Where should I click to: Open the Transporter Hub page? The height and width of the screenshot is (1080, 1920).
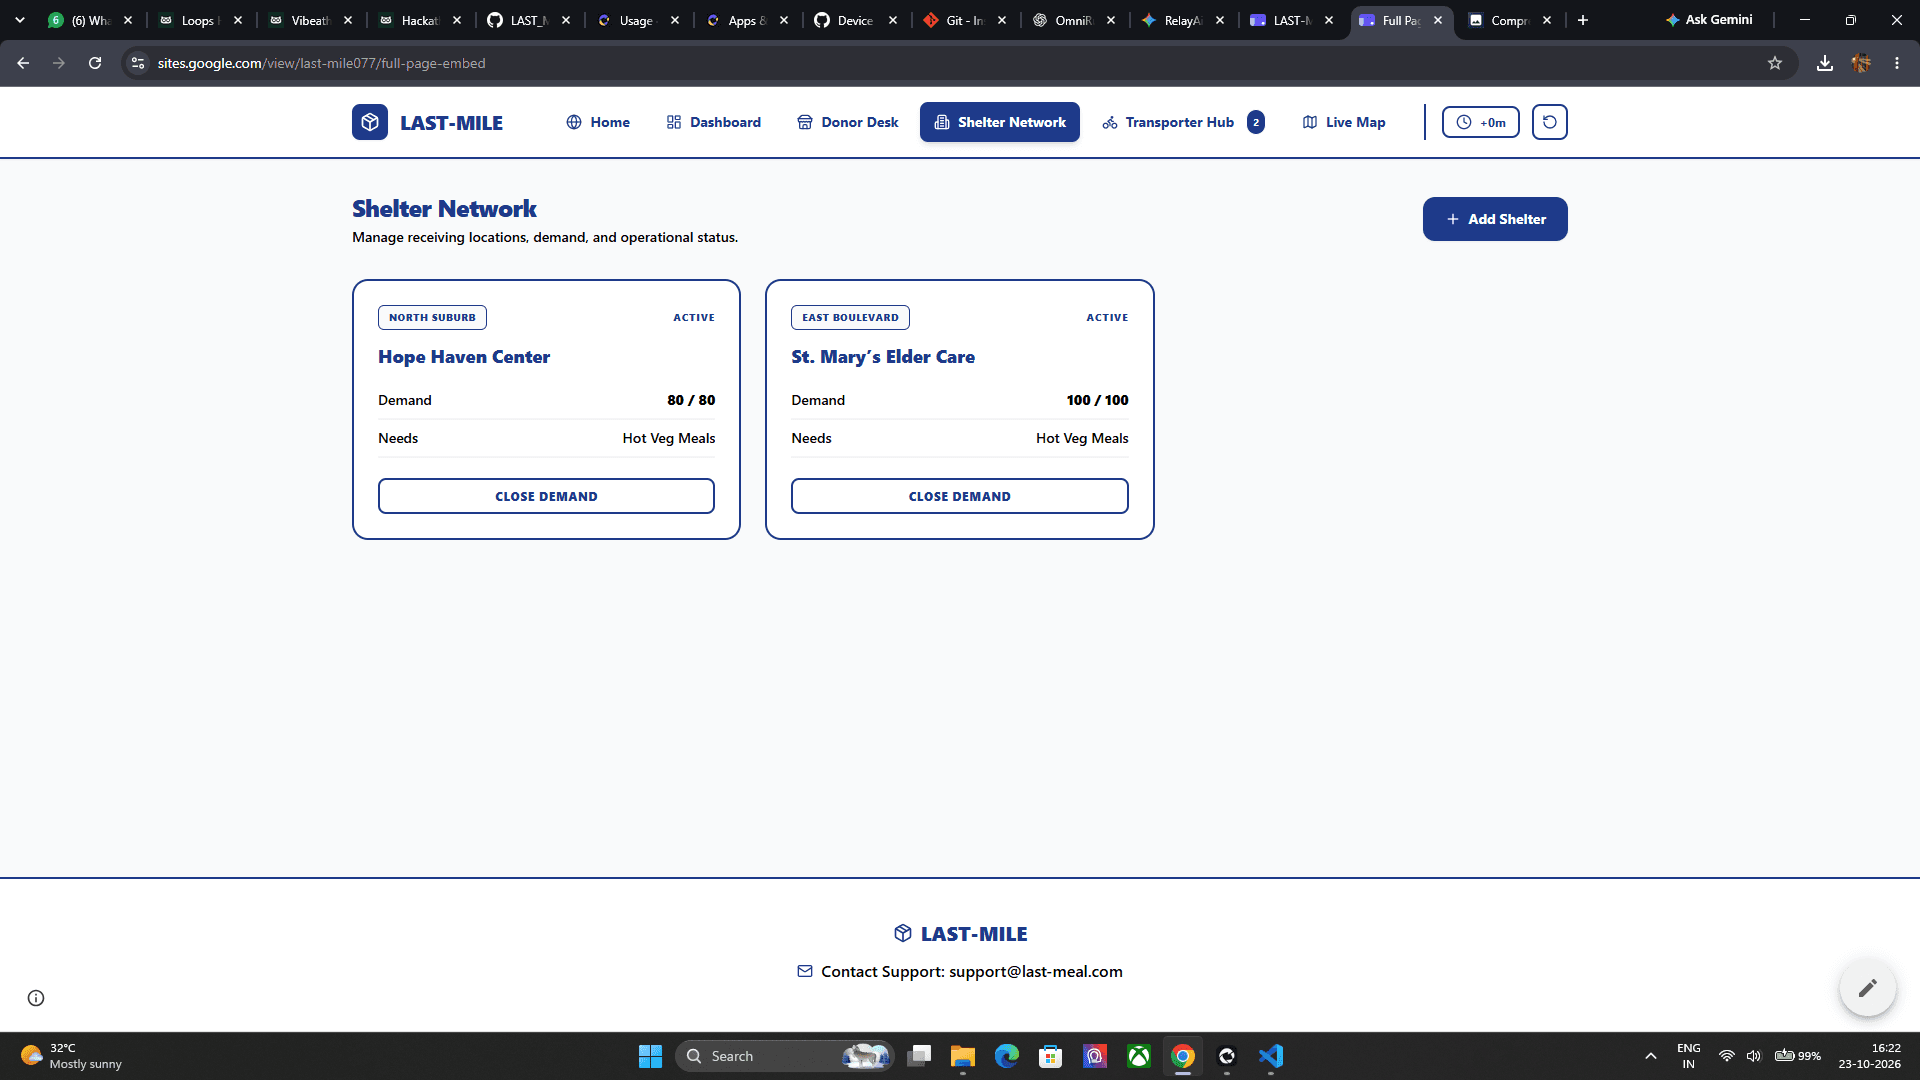point(1168,122)
